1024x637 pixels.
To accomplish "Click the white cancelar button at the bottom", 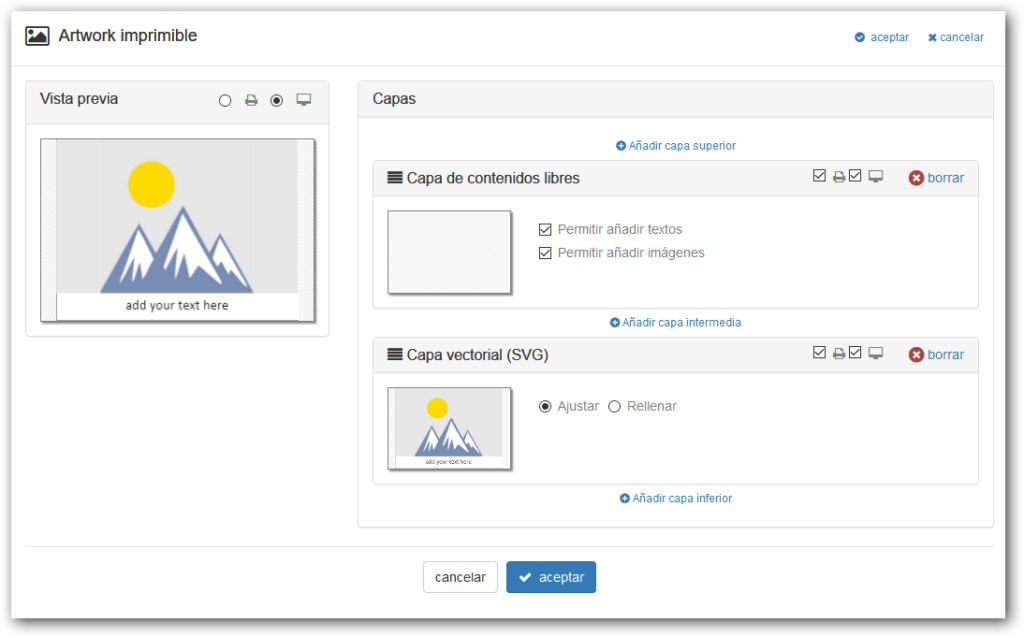I will point(460,578).
